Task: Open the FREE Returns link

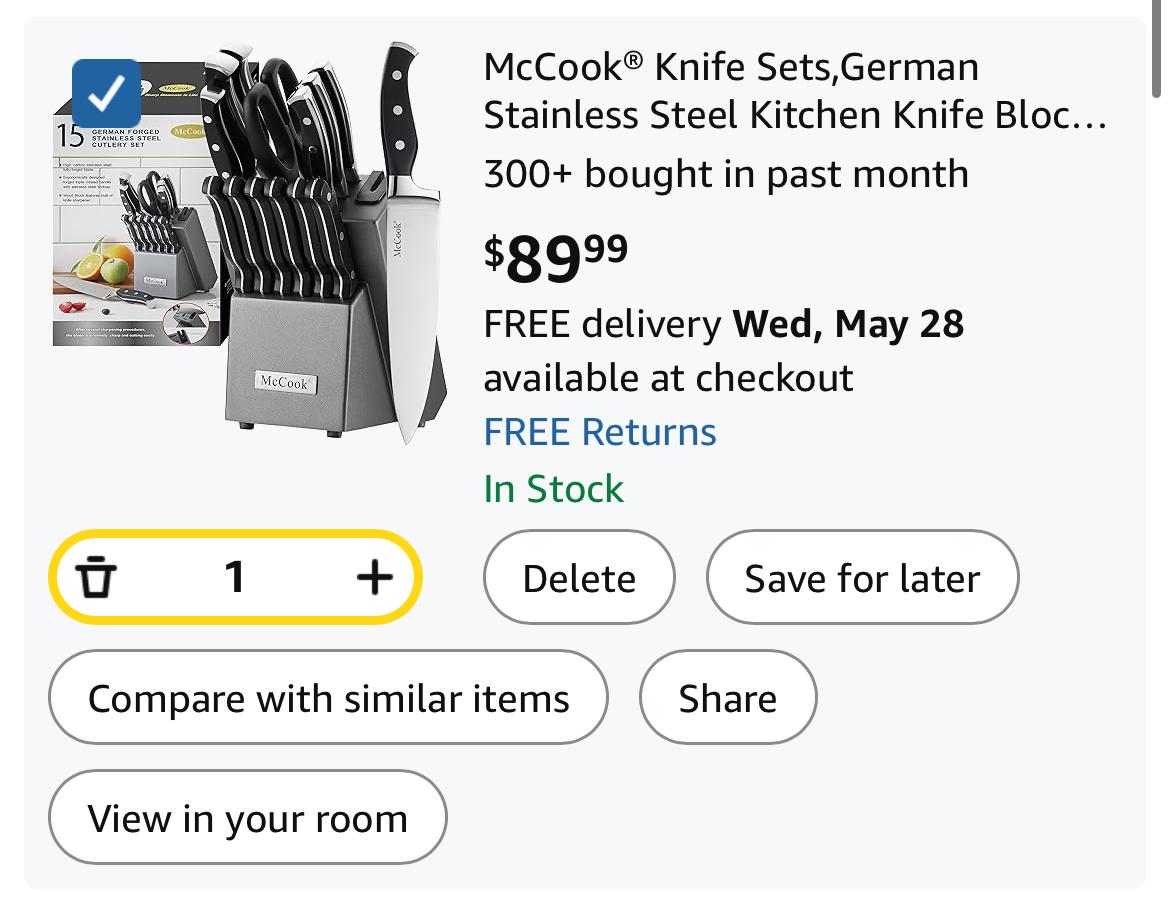Action: pos(600,431)
